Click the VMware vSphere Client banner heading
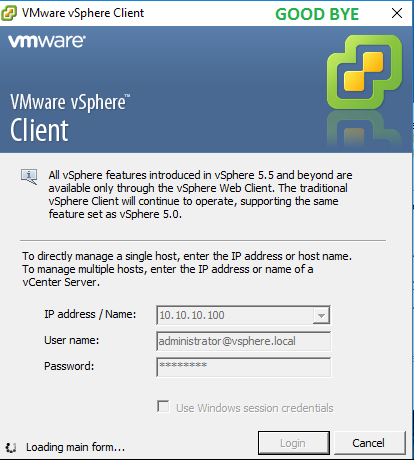 click(x=70, y=117)
